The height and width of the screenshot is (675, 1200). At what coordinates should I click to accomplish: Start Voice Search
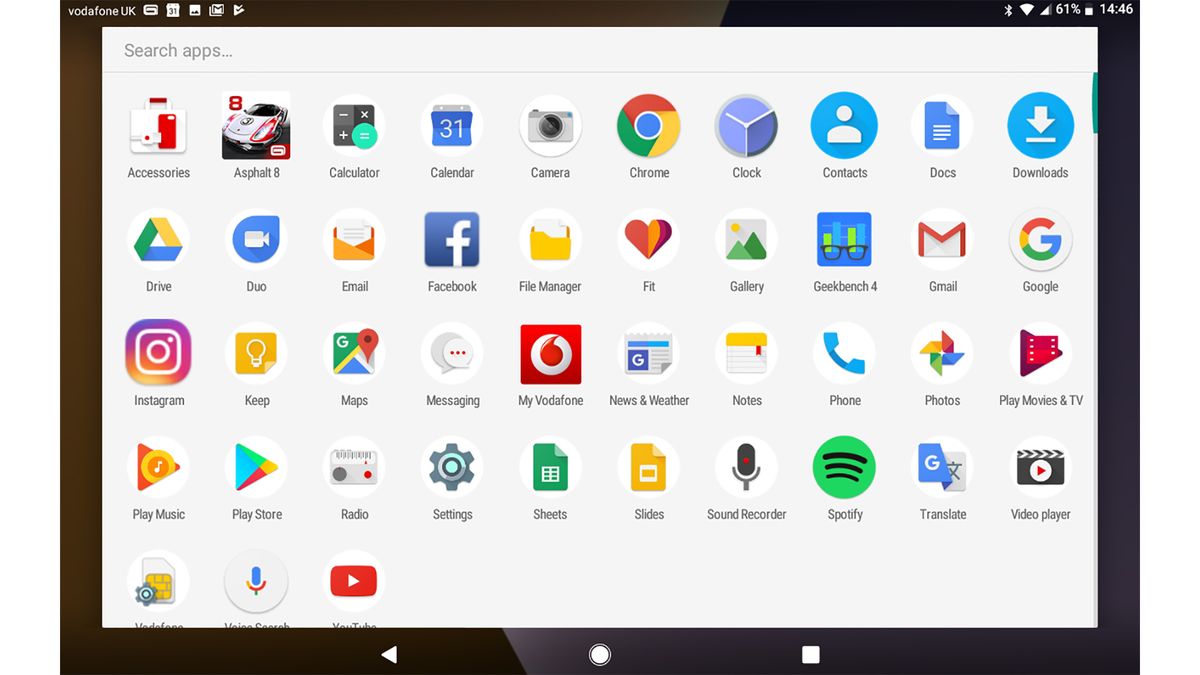tap(256, 580)
